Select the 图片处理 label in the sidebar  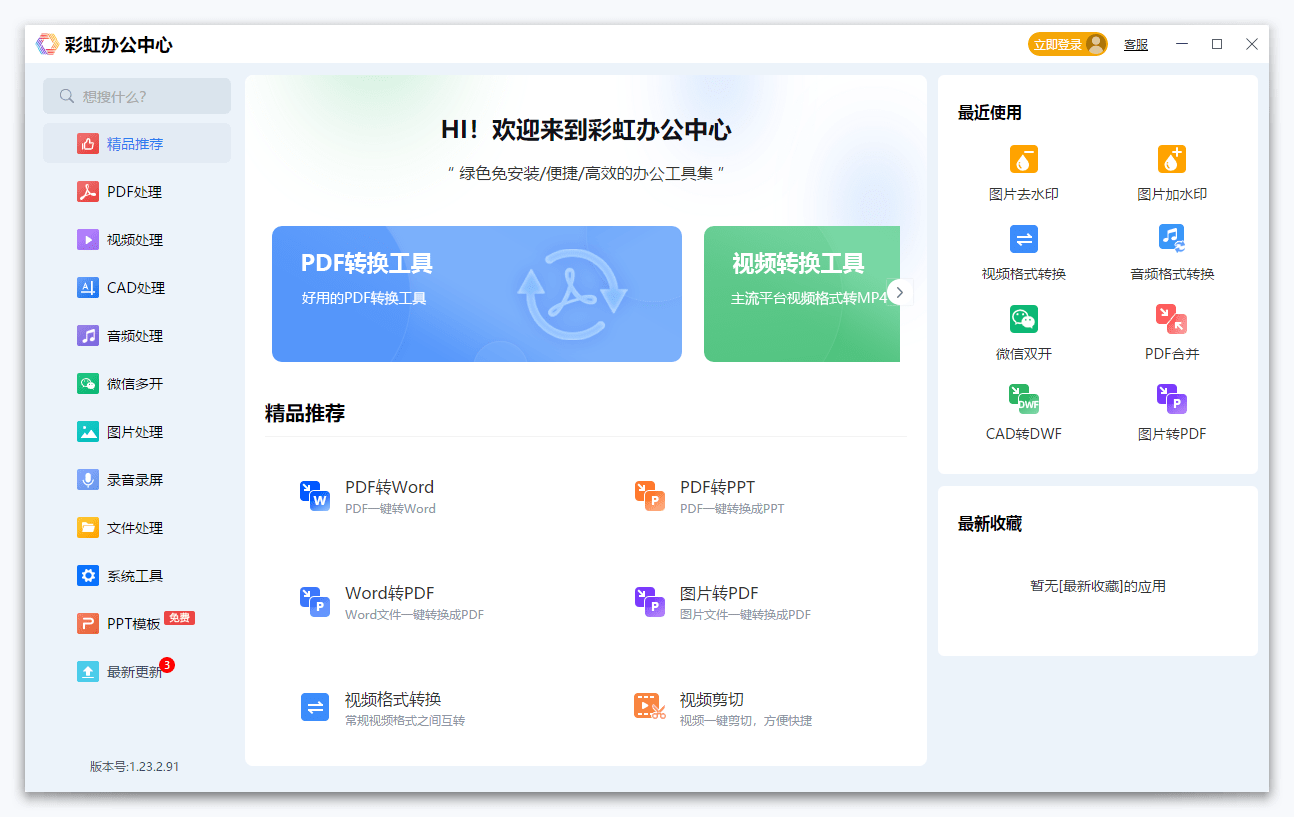click(135, 432)
